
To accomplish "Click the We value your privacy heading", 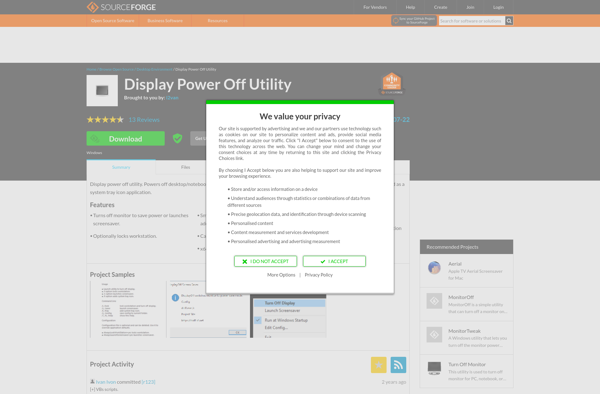I will [300, 116].
